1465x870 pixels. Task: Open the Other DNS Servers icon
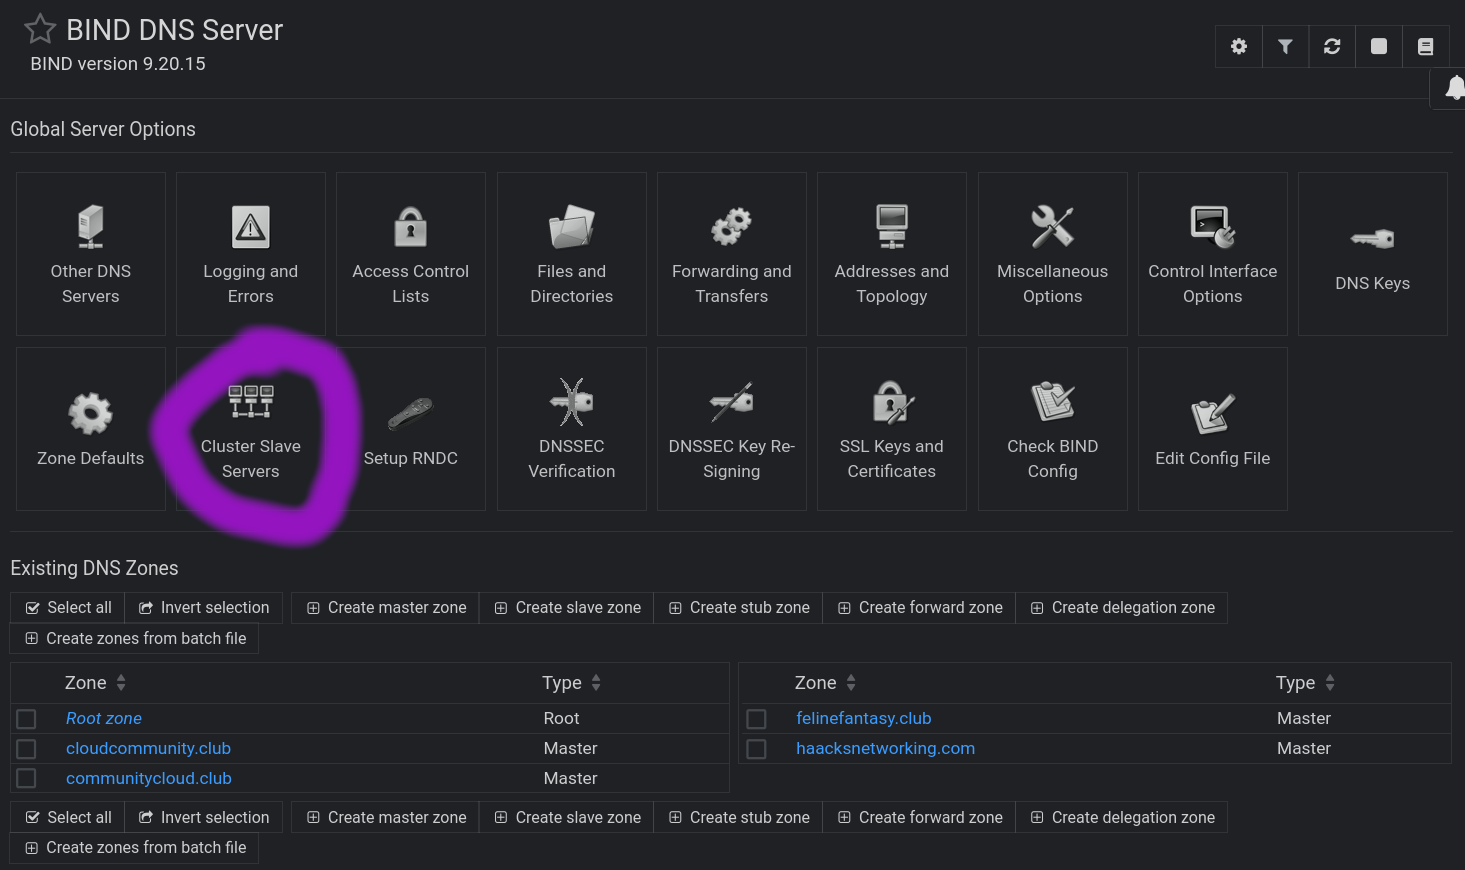coord(91,253)
